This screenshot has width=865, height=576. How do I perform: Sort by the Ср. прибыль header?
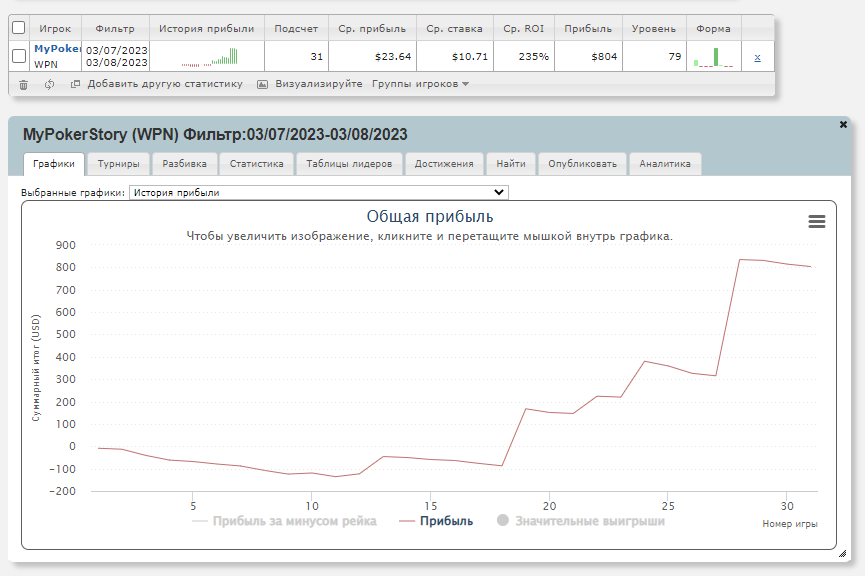point(372,29)
